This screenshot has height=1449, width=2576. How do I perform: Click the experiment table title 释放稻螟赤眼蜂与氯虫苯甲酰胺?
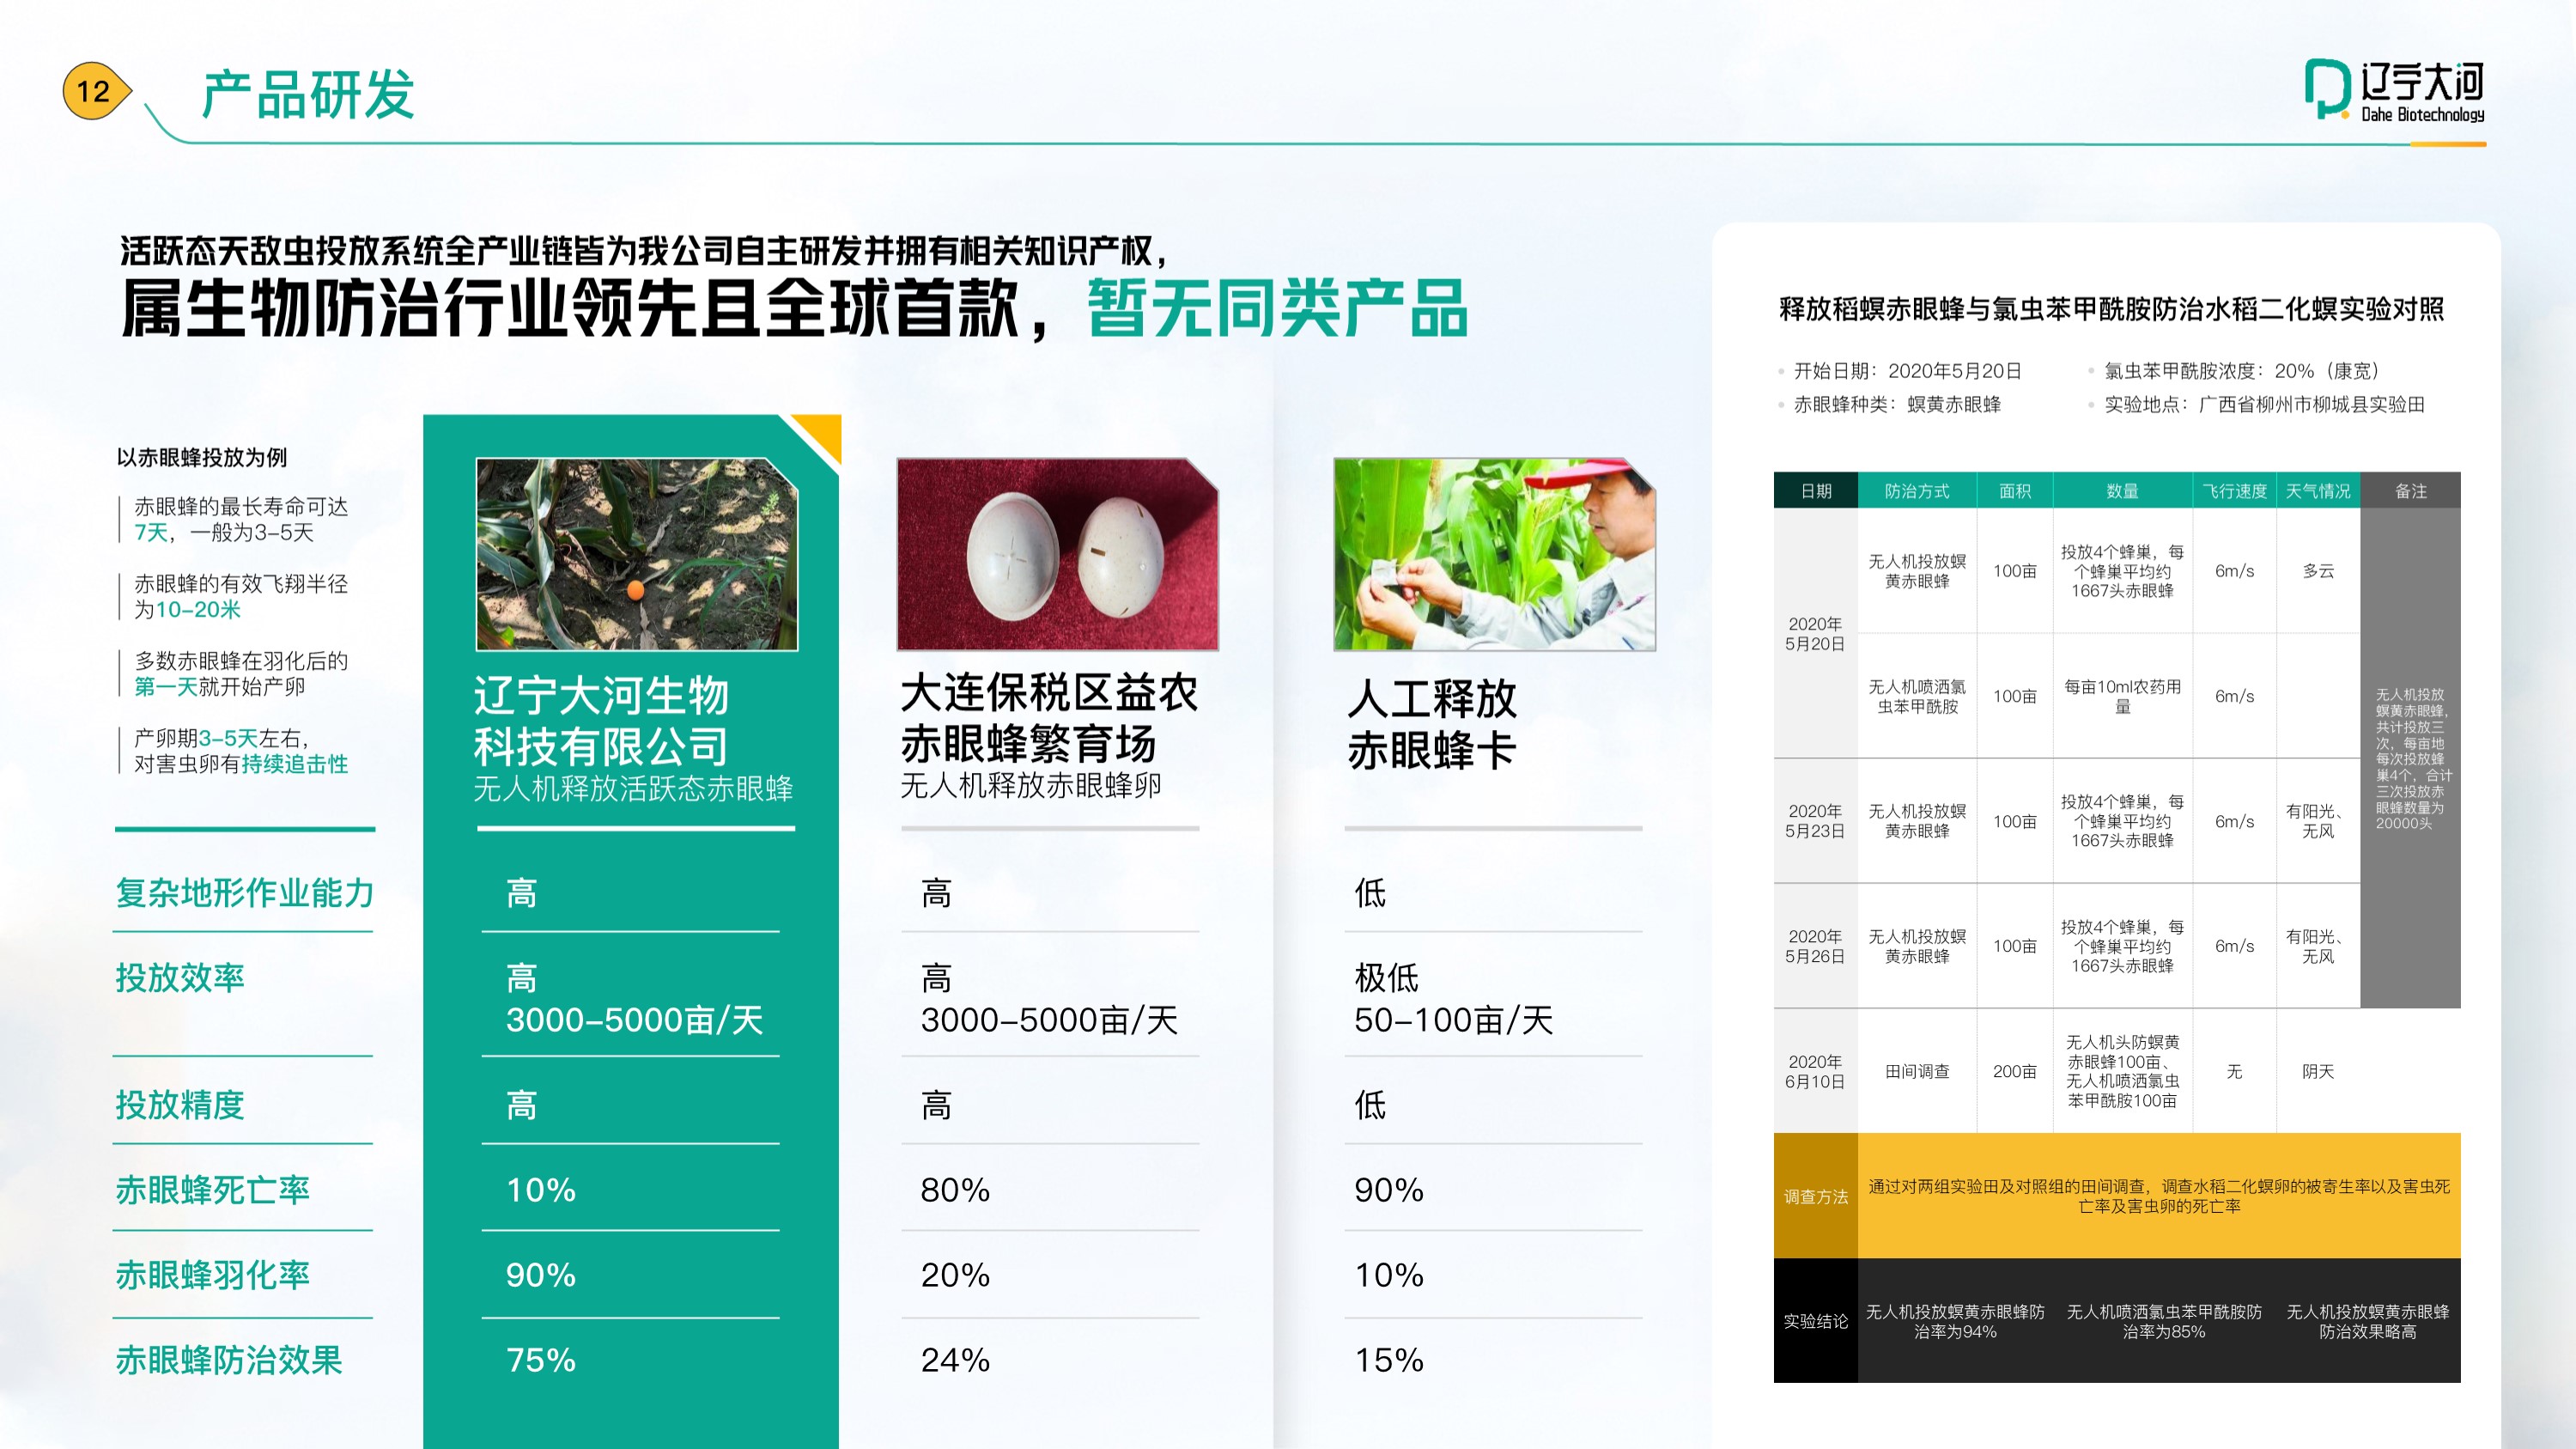pyautogui.click(x=2111, y=309)
